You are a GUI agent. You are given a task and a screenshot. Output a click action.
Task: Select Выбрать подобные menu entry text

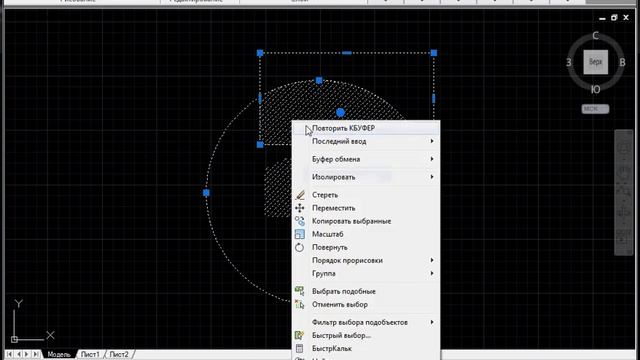(344, 291)
